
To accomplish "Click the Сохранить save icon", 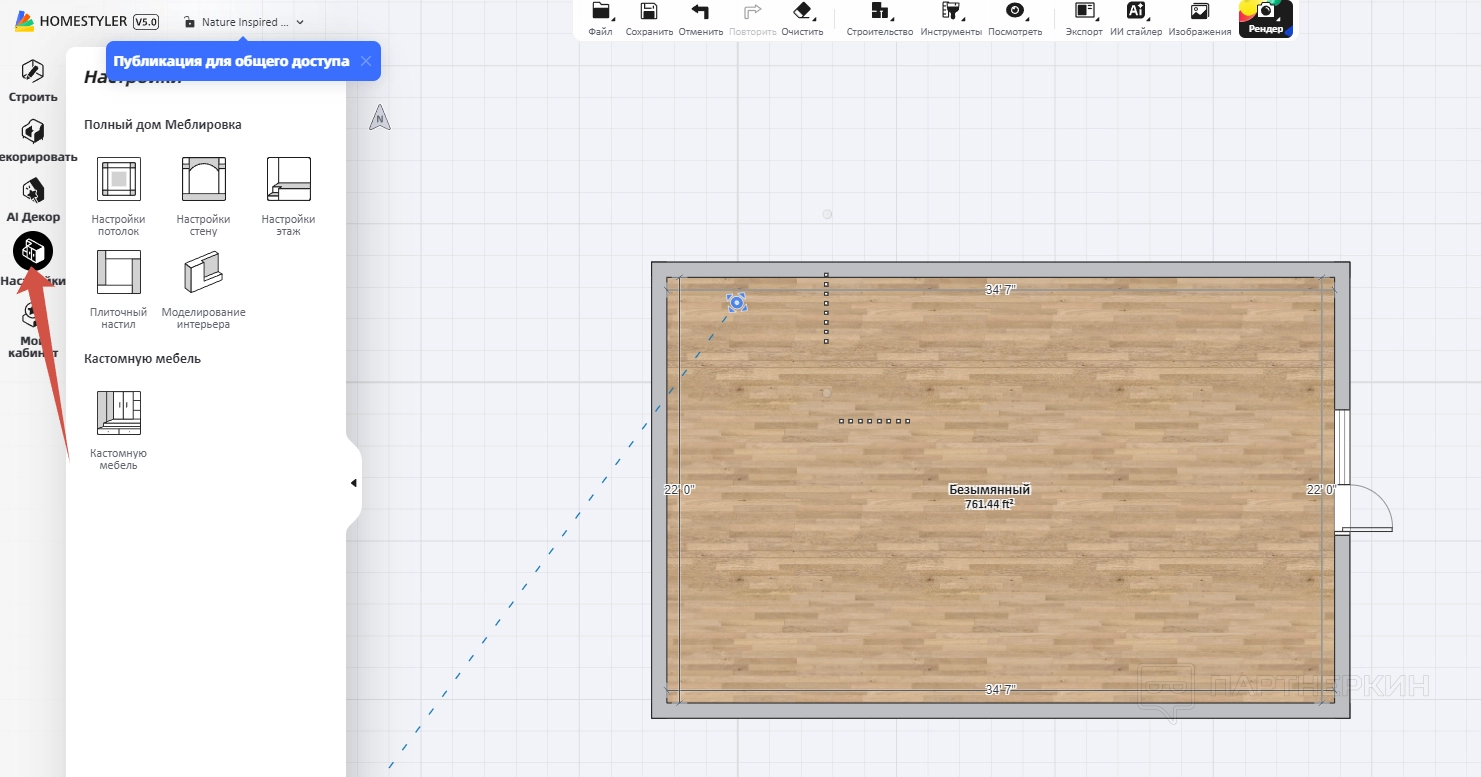I will click(x=649, y=12).
